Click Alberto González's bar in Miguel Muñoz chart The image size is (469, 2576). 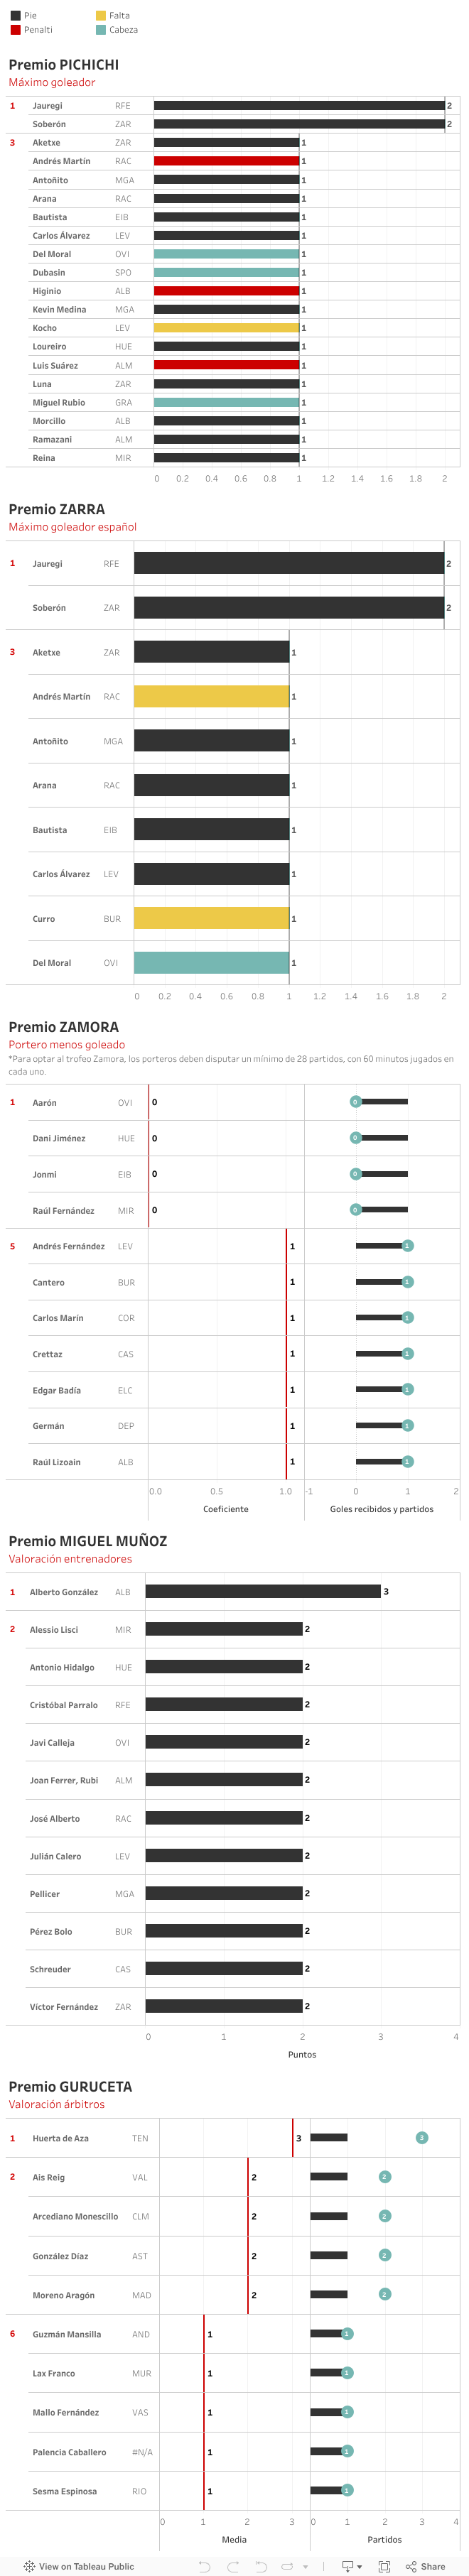tap(262, 1591)
